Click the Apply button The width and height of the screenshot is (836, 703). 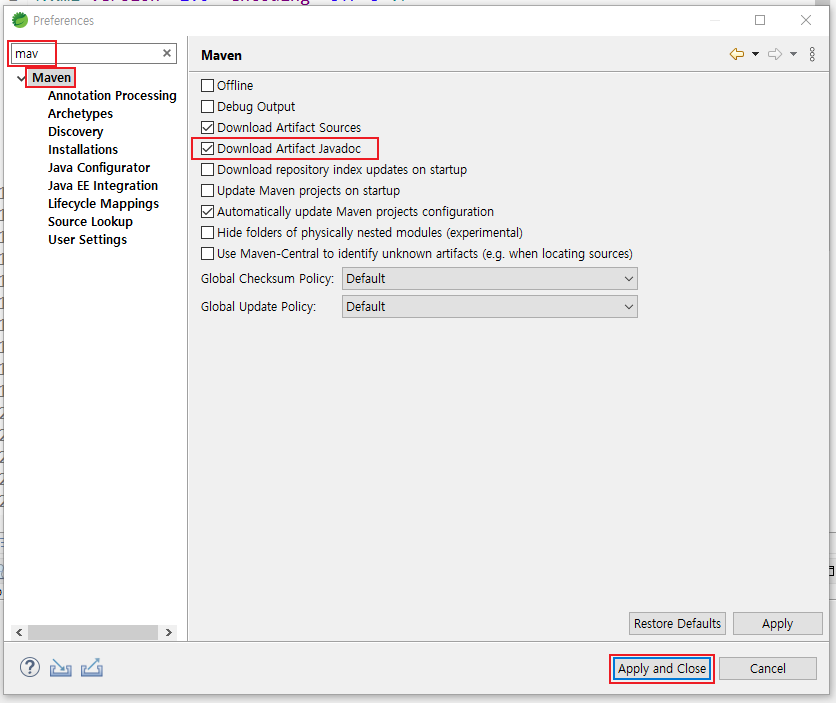(777, 624)
